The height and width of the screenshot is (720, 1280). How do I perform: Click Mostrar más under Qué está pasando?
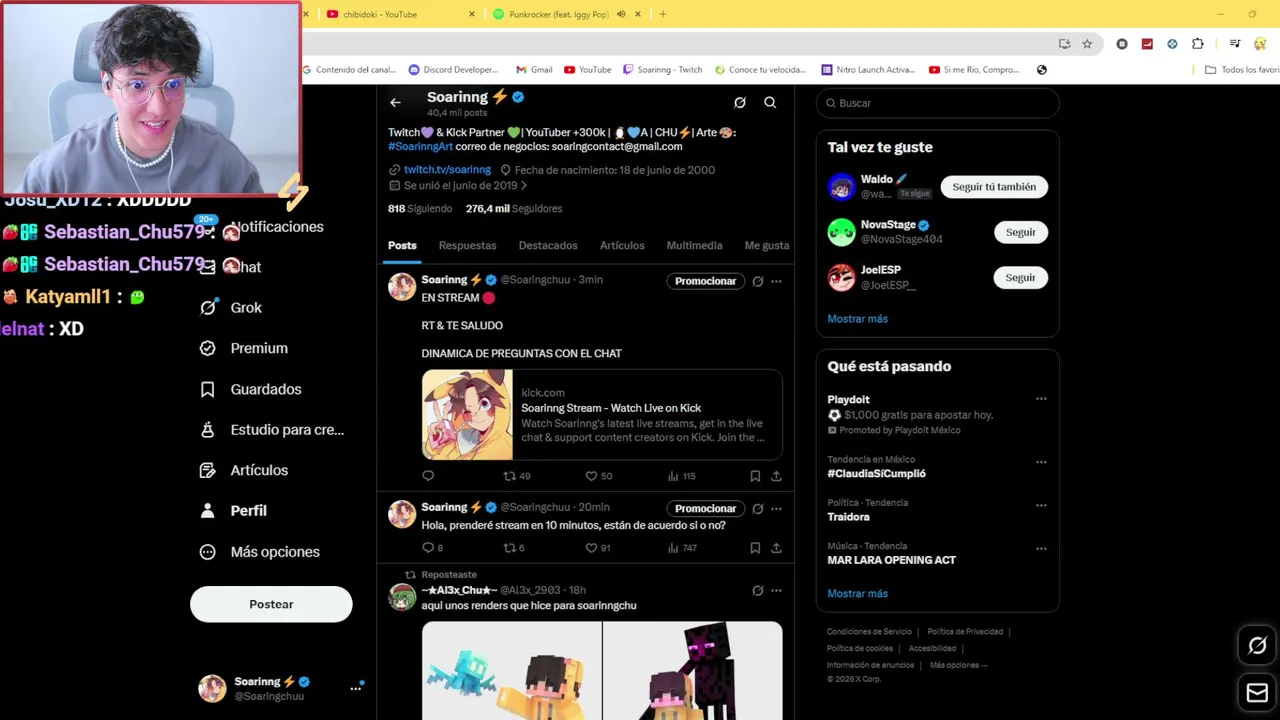click(857, 593)
